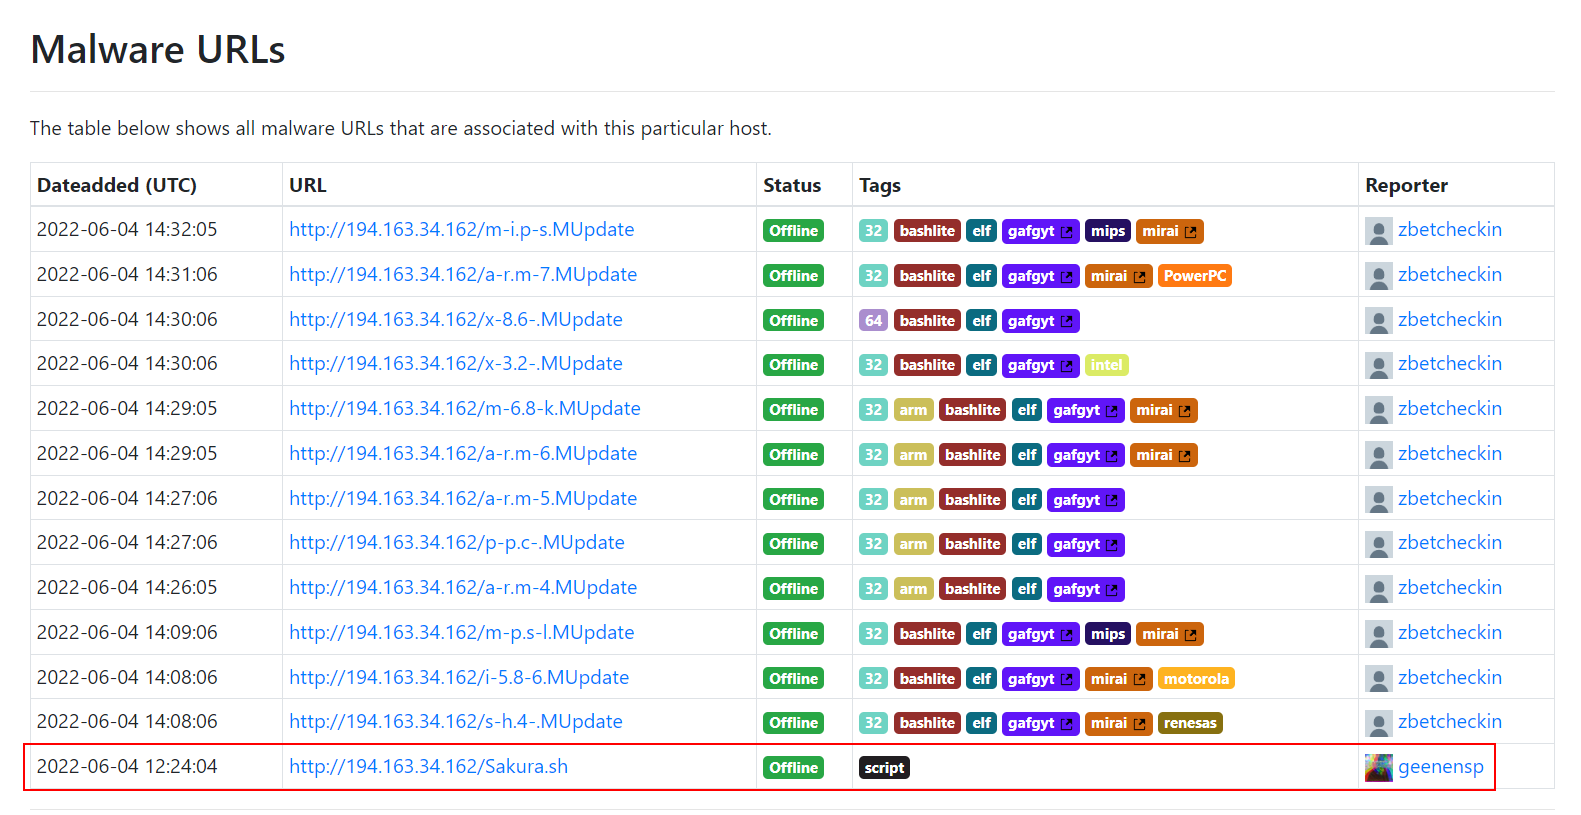The height and width of the screenshot is (815, 1581).
Task: Click the mips tag in the m-p.s-l.MUpdate row
Action: point(1108,634)
